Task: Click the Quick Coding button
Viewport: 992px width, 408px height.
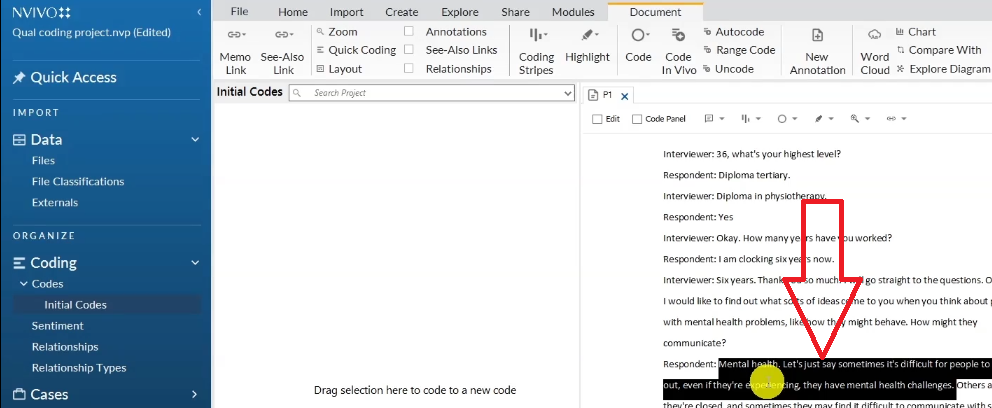Action: tap(361, 50)
